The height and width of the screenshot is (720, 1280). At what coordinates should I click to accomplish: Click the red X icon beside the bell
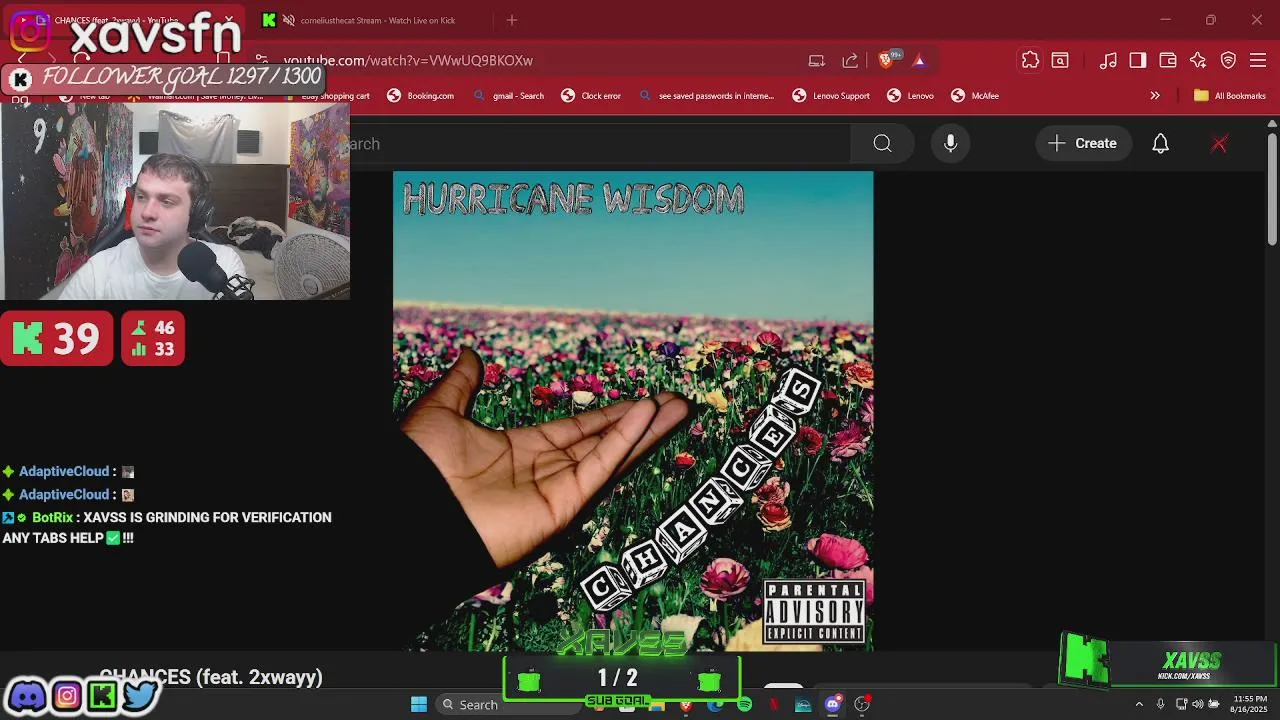[1219, 144]
